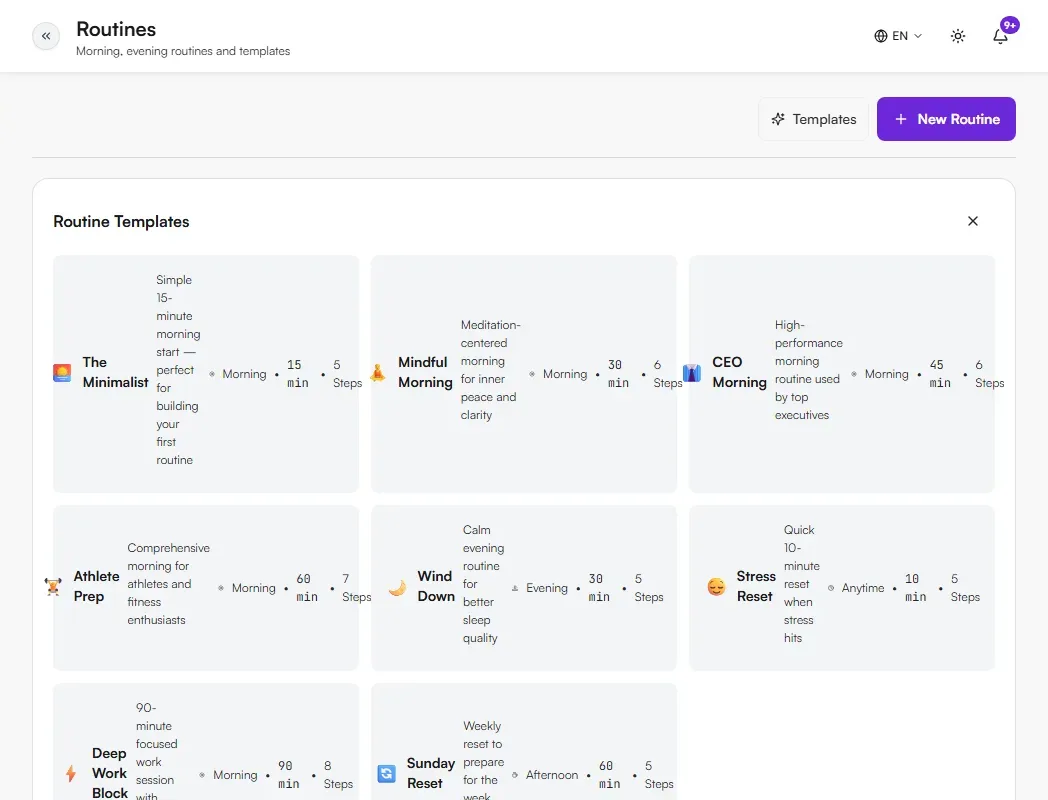Select the Wind Down template title

pyautogui.click(x=436, y=586)
